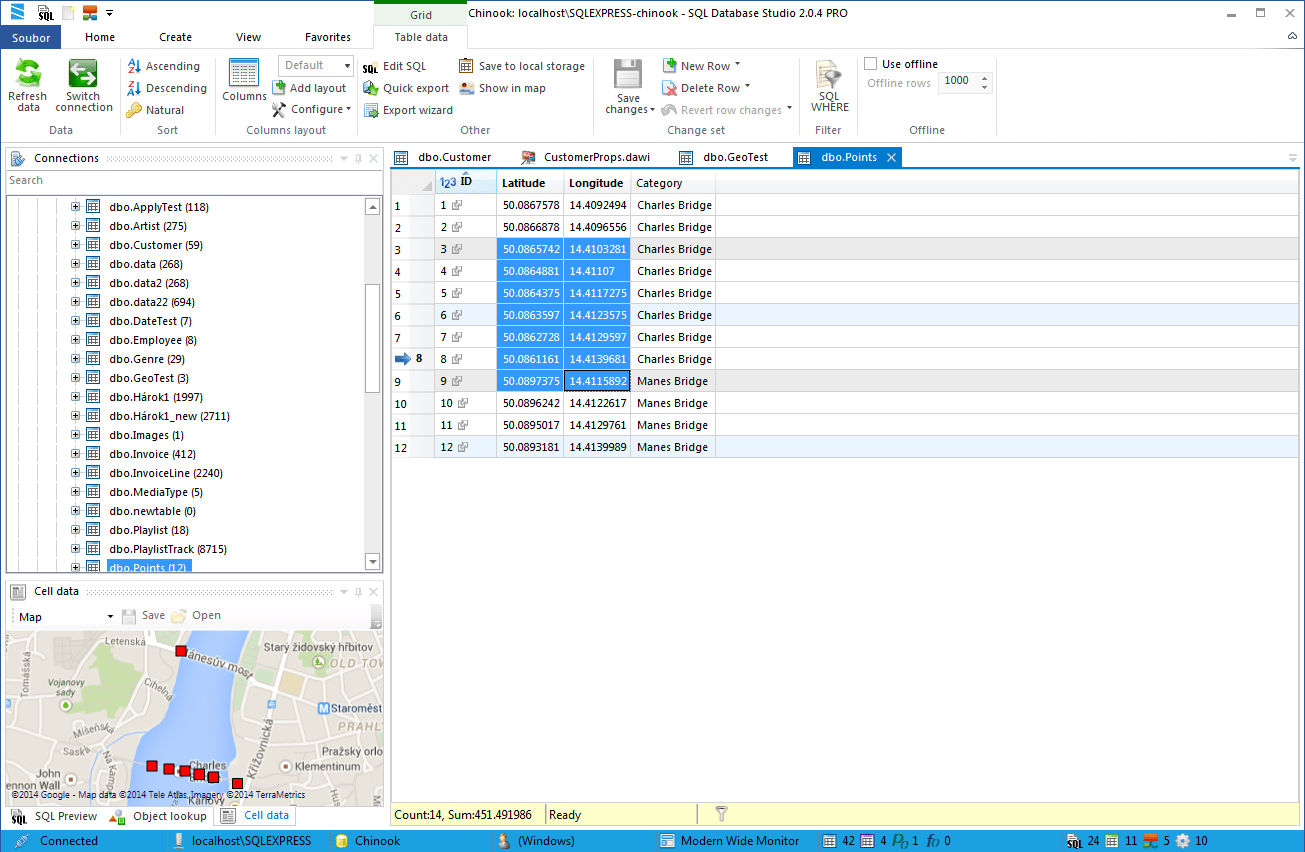Click Delete Row

pos(705,88)
